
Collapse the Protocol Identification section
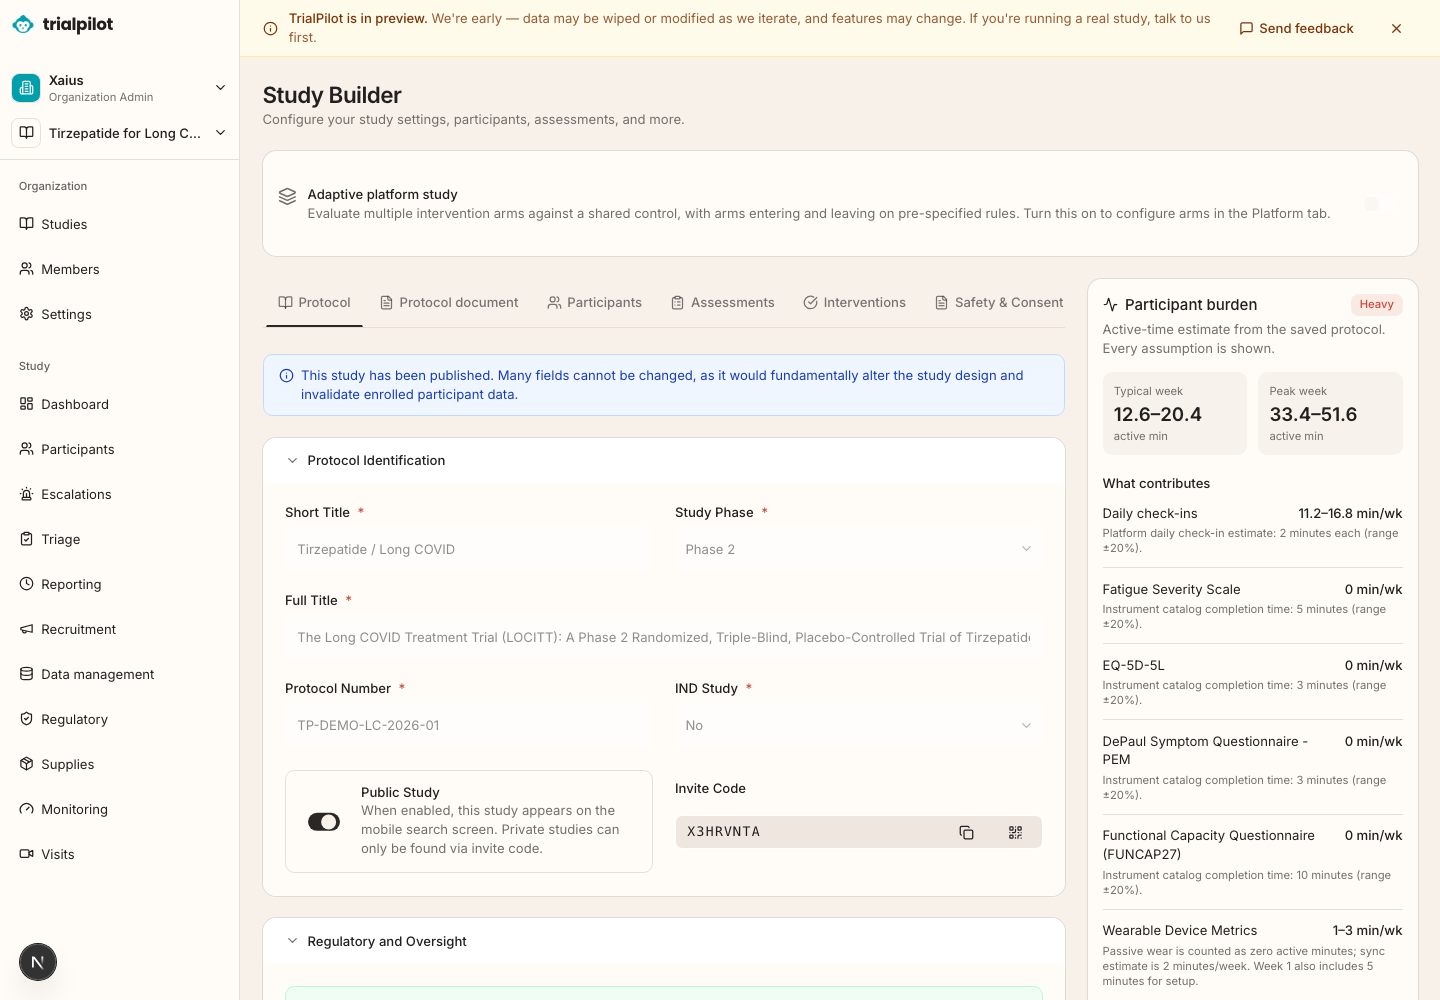click(664, 461)
